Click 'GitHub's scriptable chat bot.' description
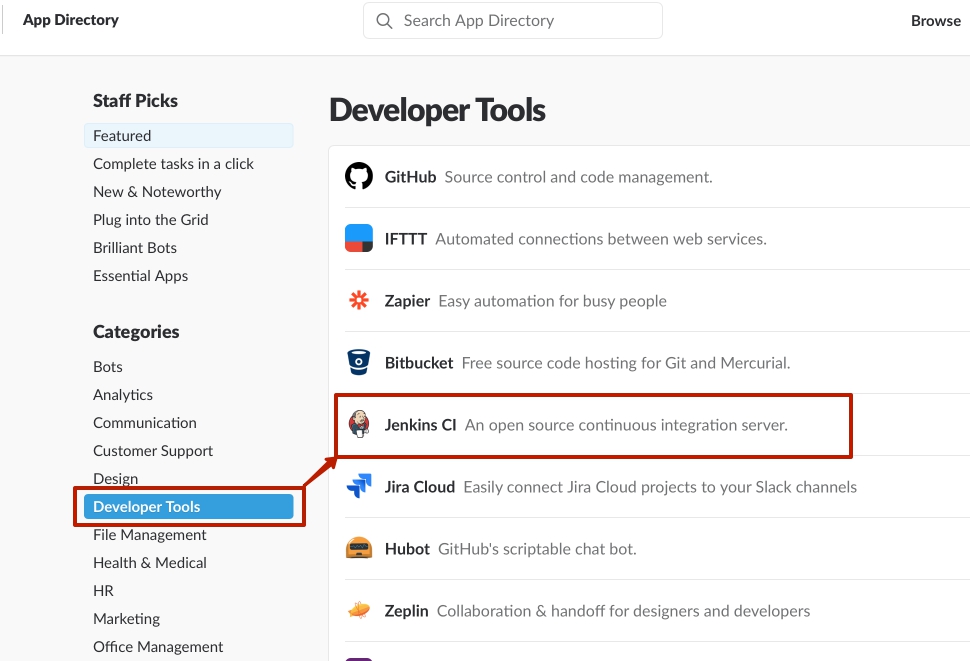970x661 pixels. (x=537, y=549)
